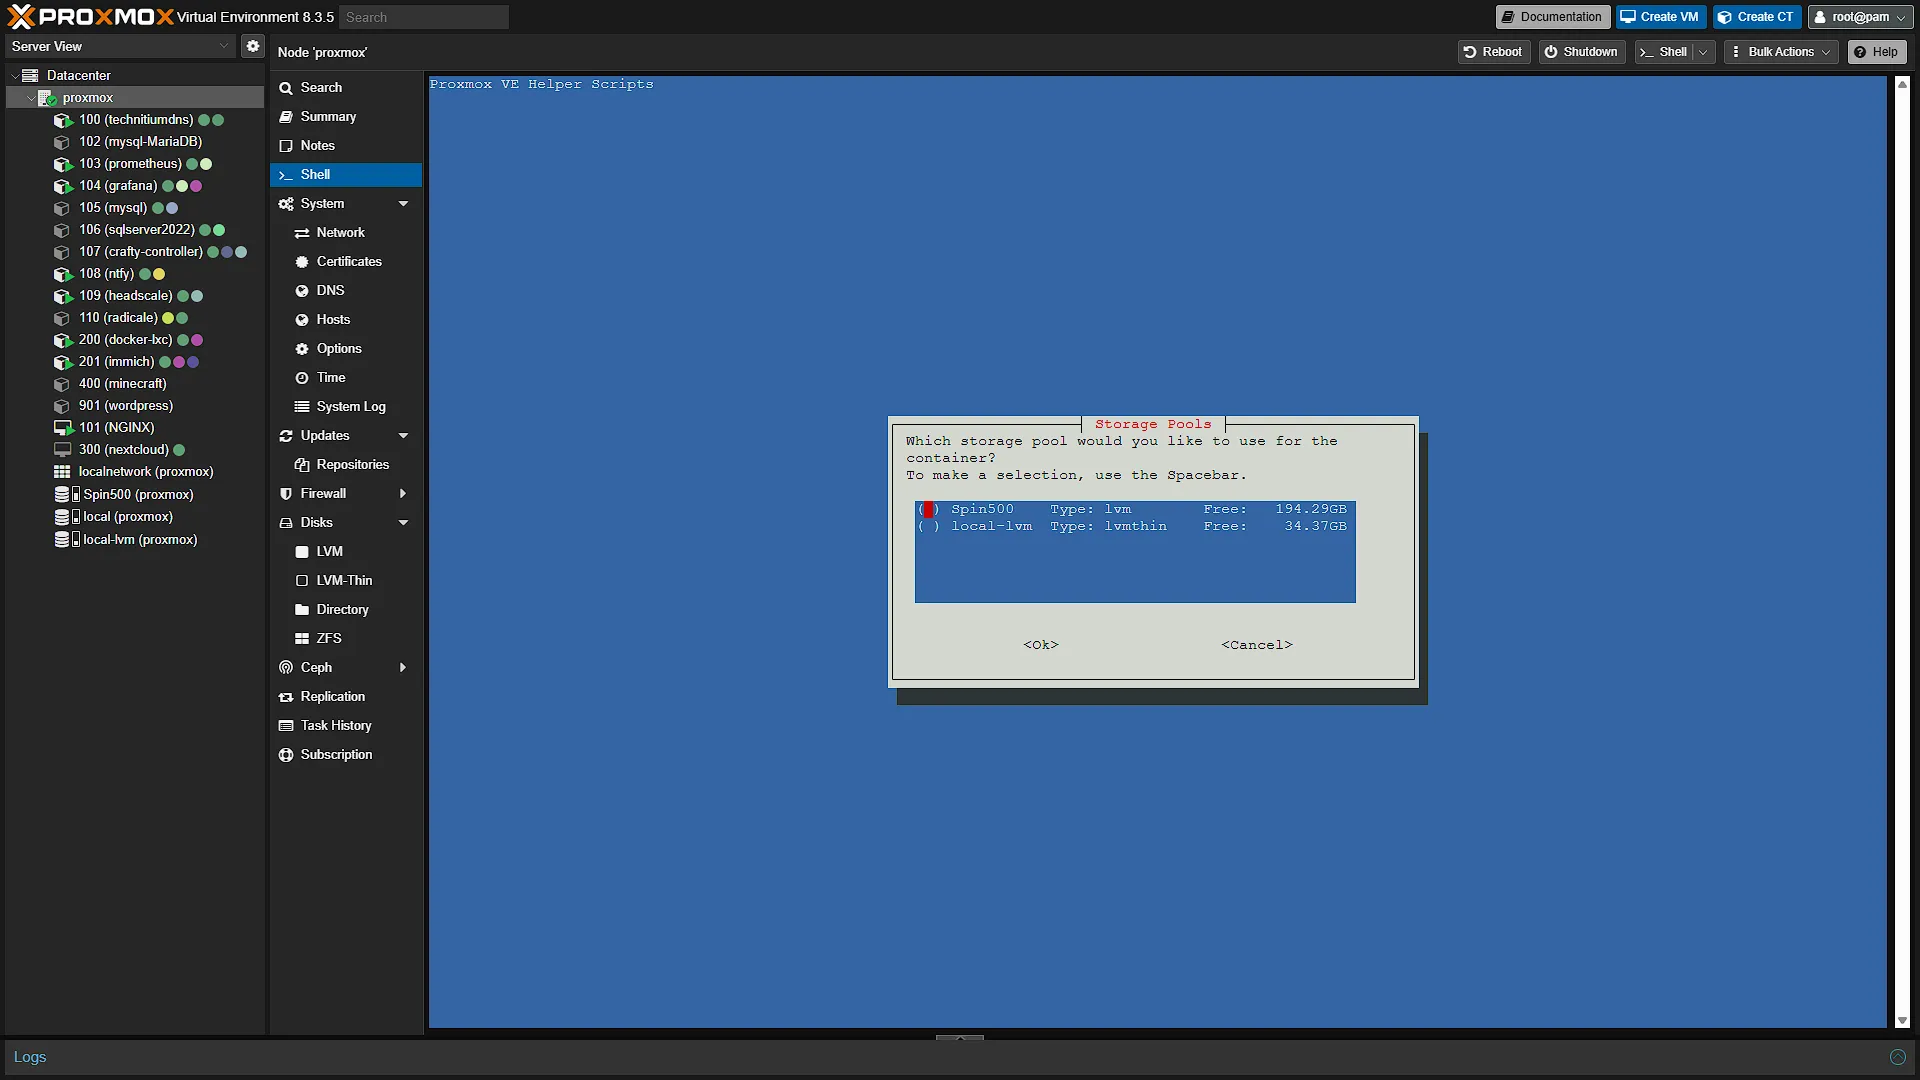Collapse the Updates menu section arrow

pyautogui.click(x=403, y=436)
